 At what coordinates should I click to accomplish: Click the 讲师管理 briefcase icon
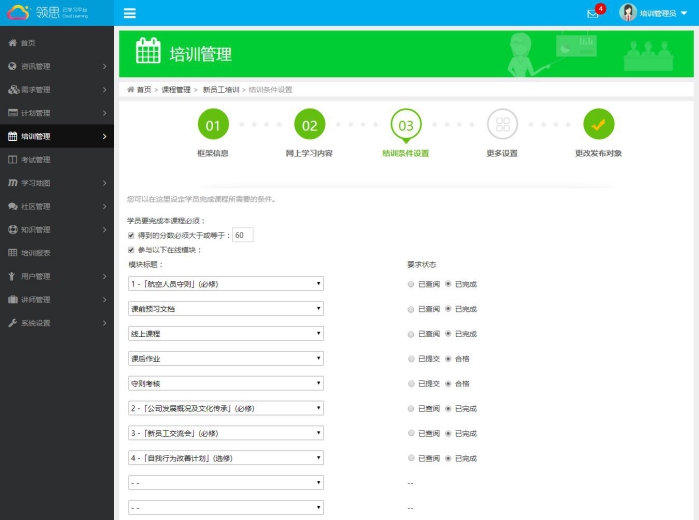pos(12,299)
